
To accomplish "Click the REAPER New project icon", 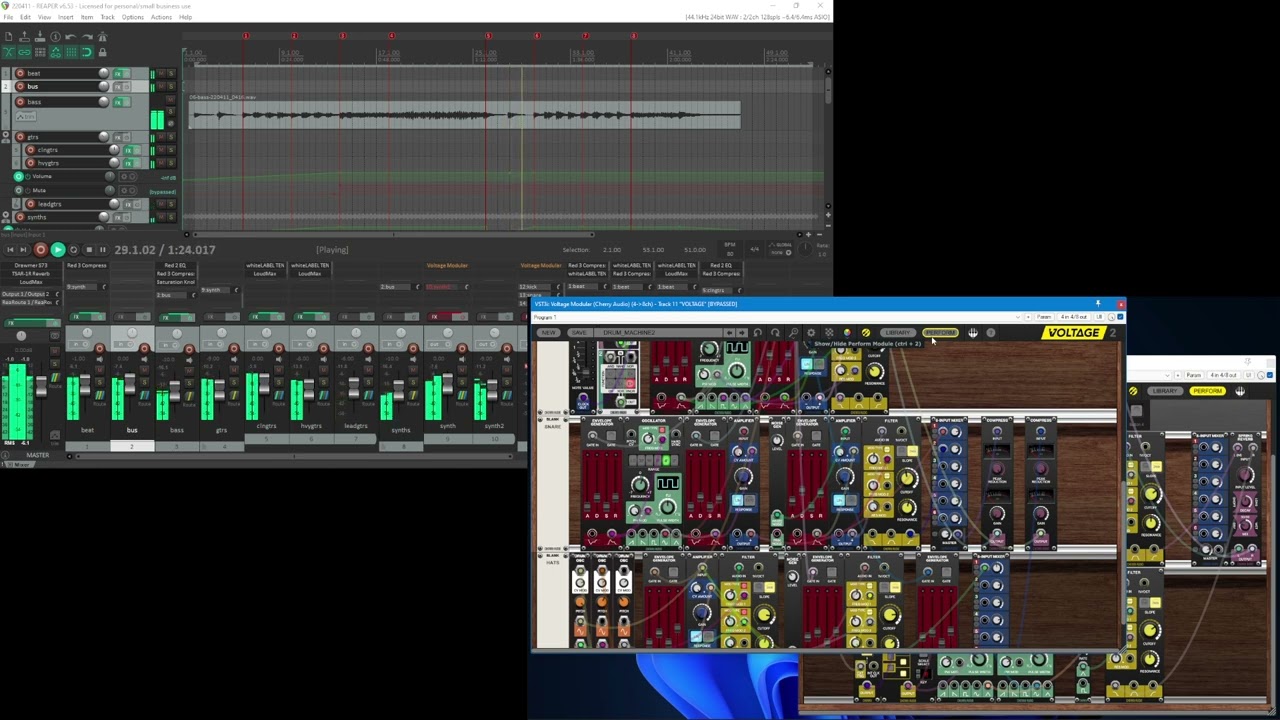I will coord(9,37).
